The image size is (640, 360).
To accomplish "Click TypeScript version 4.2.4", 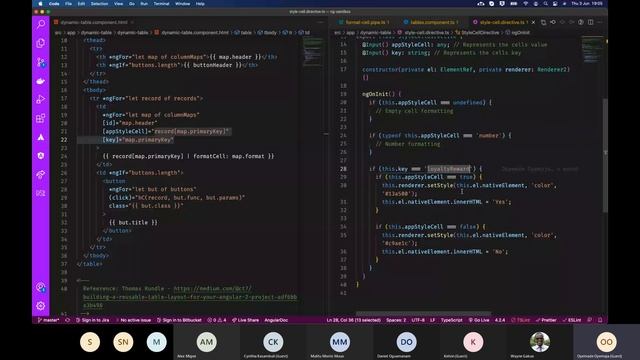I will click(x=500, y=320).
